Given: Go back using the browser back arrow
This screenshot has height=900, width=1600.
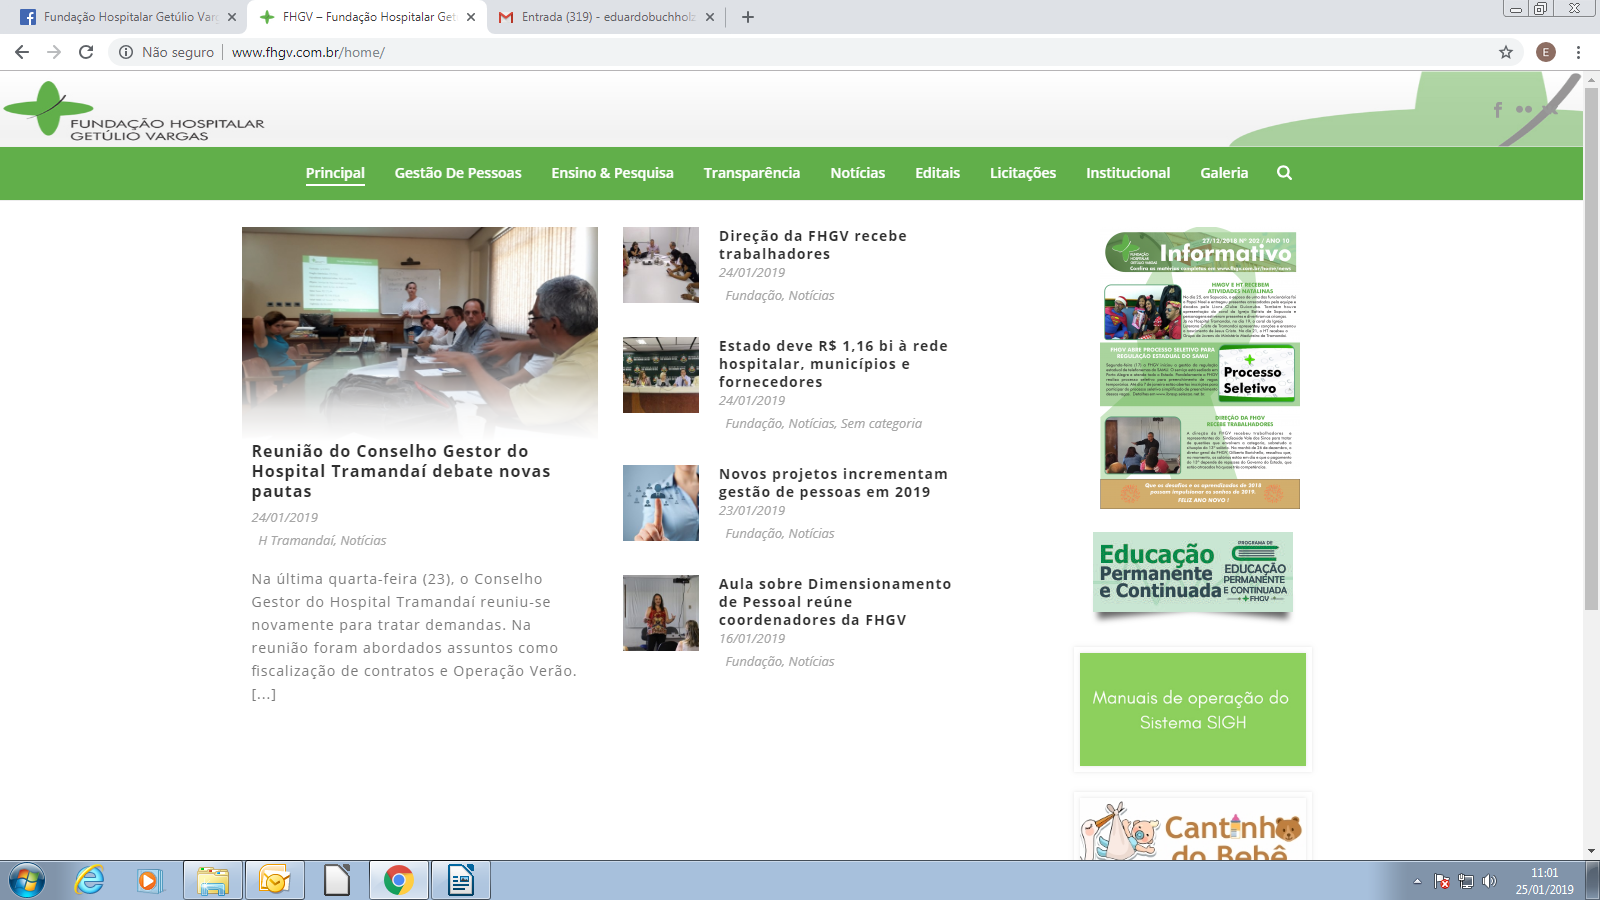Looking at the screenshot, I should [22, 52].
